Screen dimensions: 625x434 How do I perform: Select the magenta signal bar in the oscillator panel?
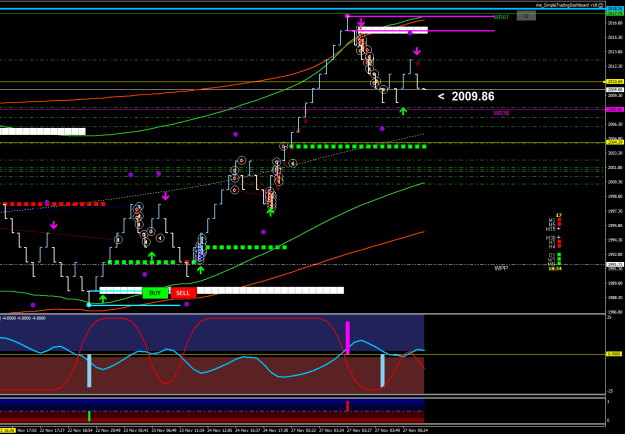(x=348, y=338)
